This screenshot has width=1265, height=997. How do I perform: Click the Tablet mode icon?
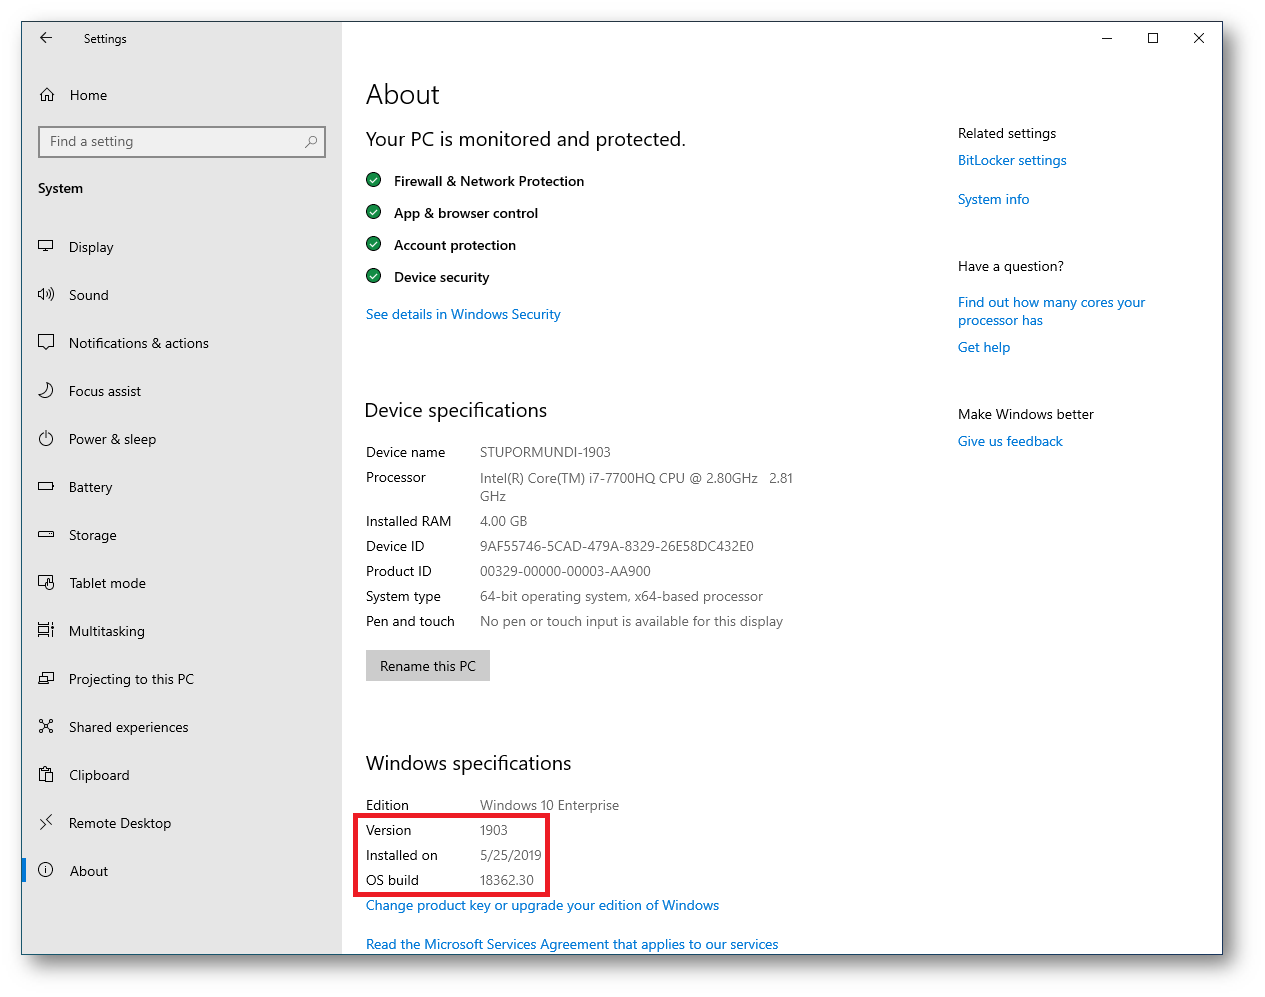[46, 582]
